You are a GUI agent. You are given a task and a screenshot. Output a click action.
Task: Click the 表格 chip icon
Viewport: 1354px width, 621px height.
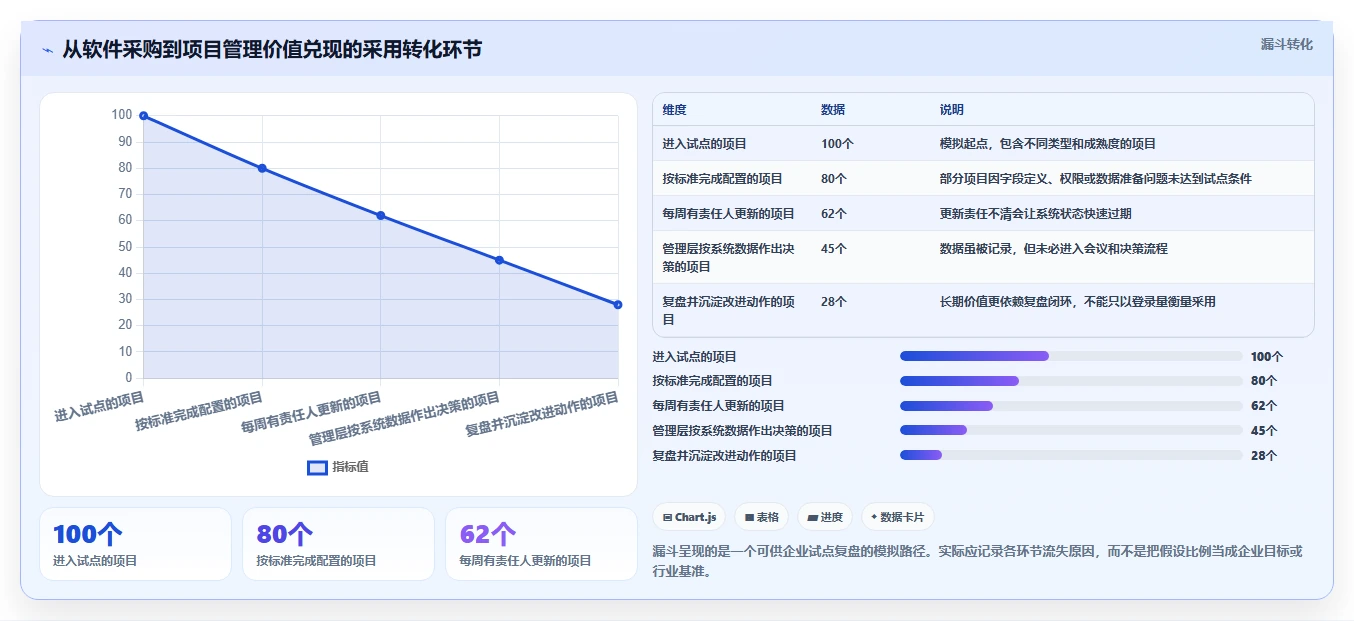tap(749, 517)
